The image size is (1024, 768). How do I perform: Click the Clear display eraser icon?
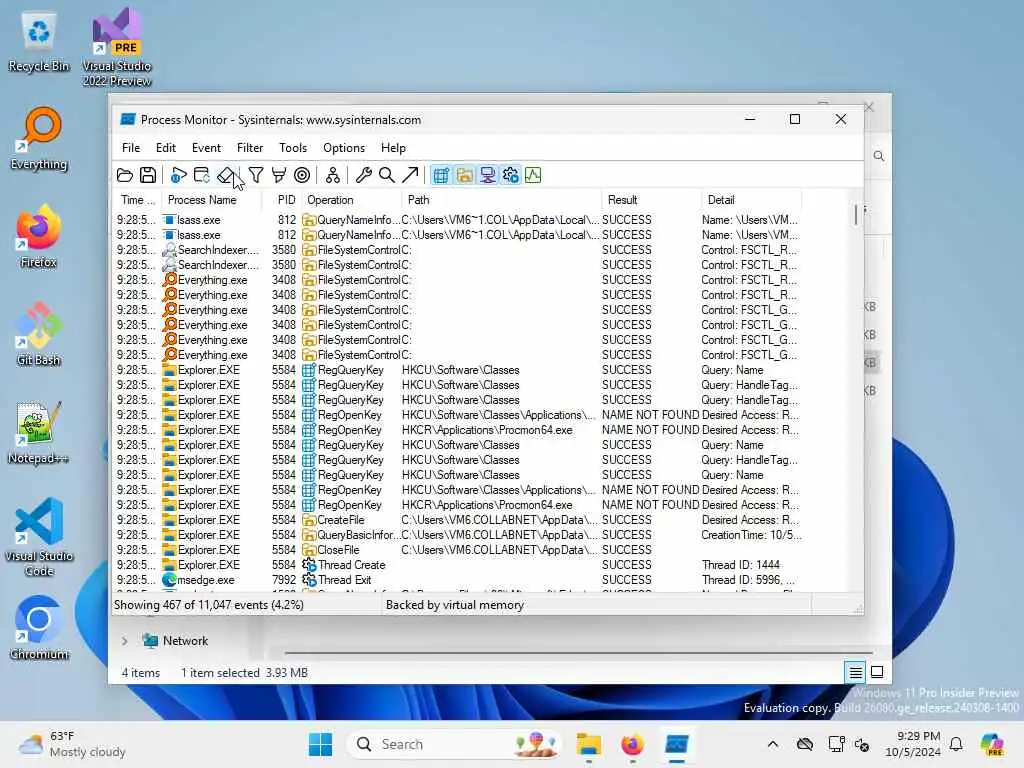tap(225, 175)
